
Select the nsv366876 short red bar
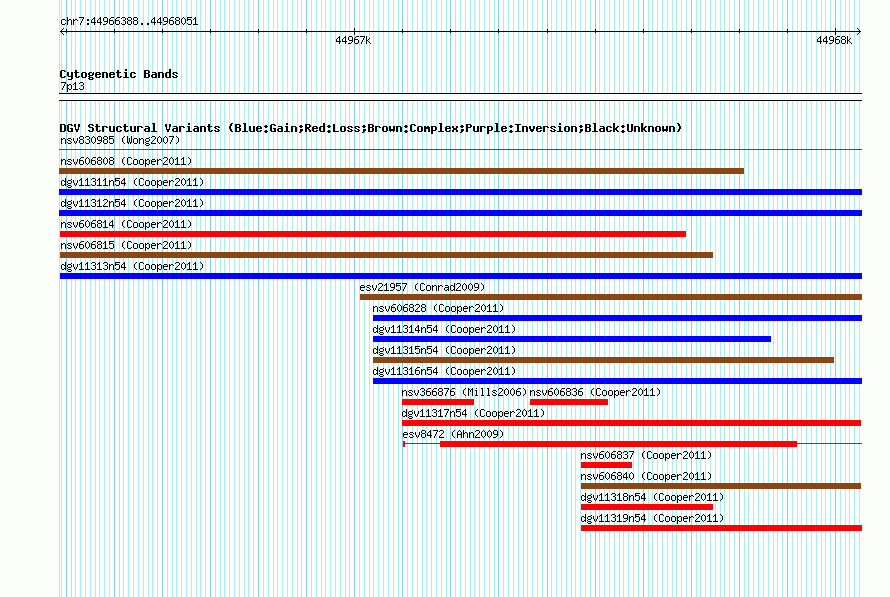click(x=438, y=402)
